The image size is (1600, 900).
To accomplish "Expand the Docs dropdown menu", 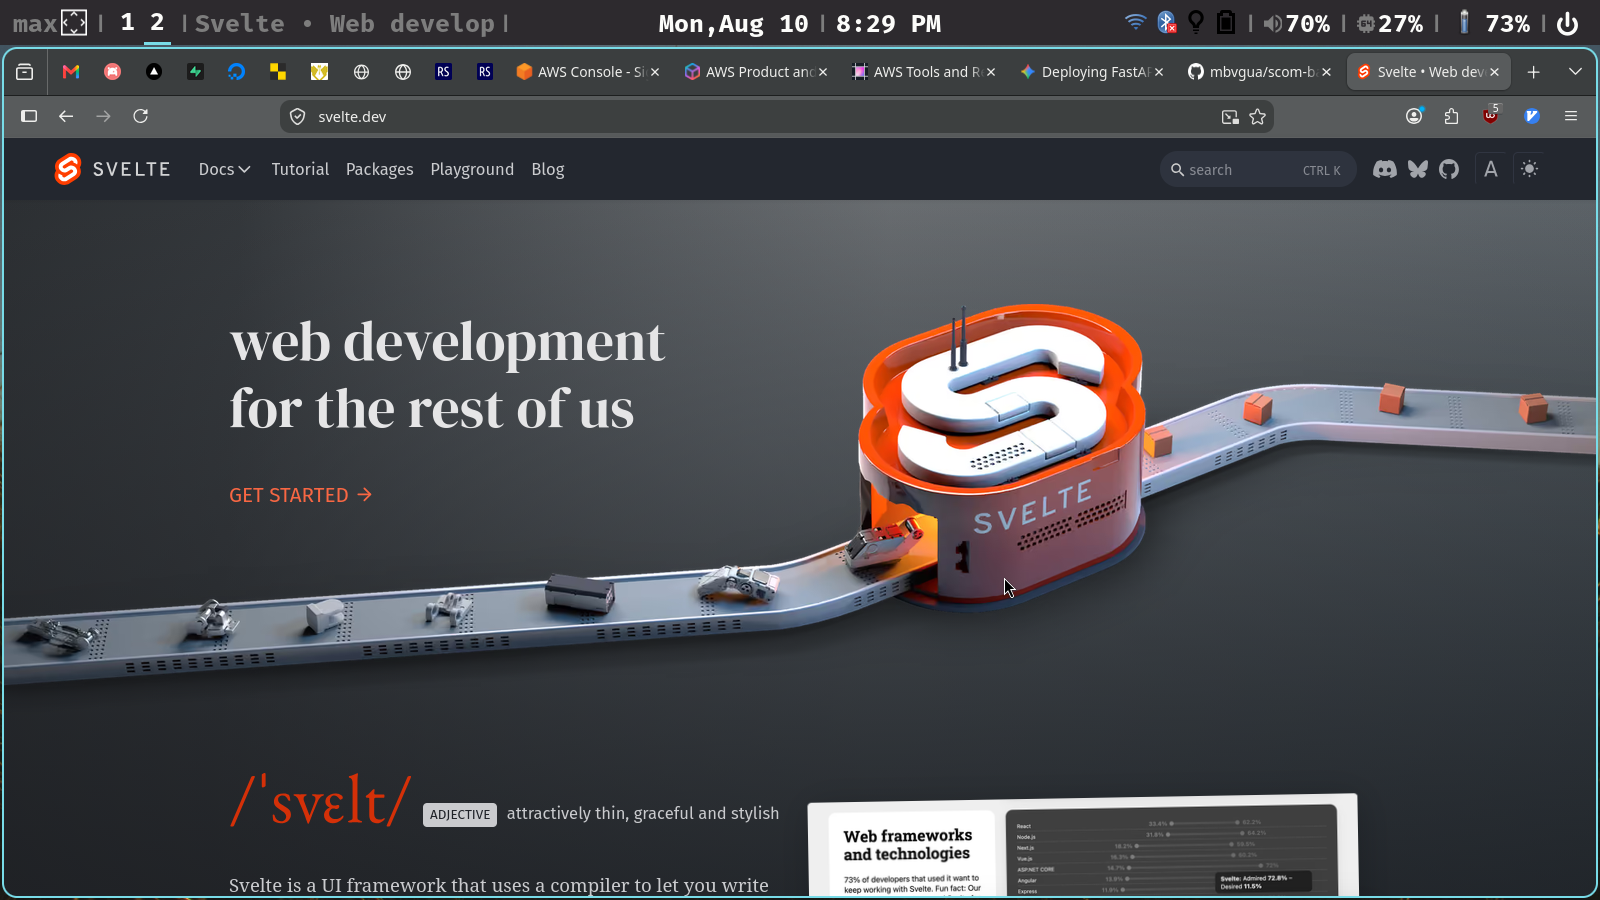I will [224, 169].
